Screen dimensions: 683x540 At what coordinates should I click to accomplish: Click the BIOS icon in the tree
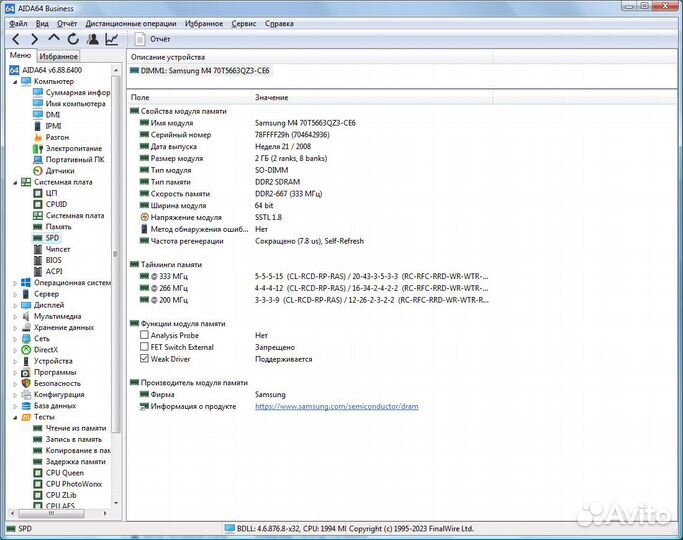point(38,260)
